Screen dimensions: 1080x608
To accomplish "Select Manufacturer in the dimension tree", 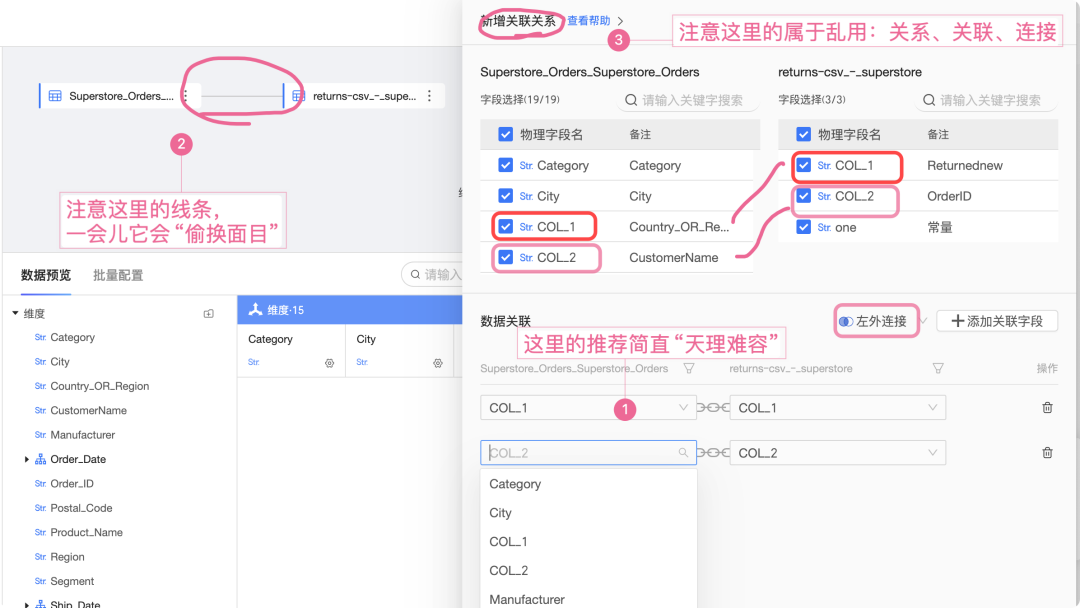I will tap(83, 435).
